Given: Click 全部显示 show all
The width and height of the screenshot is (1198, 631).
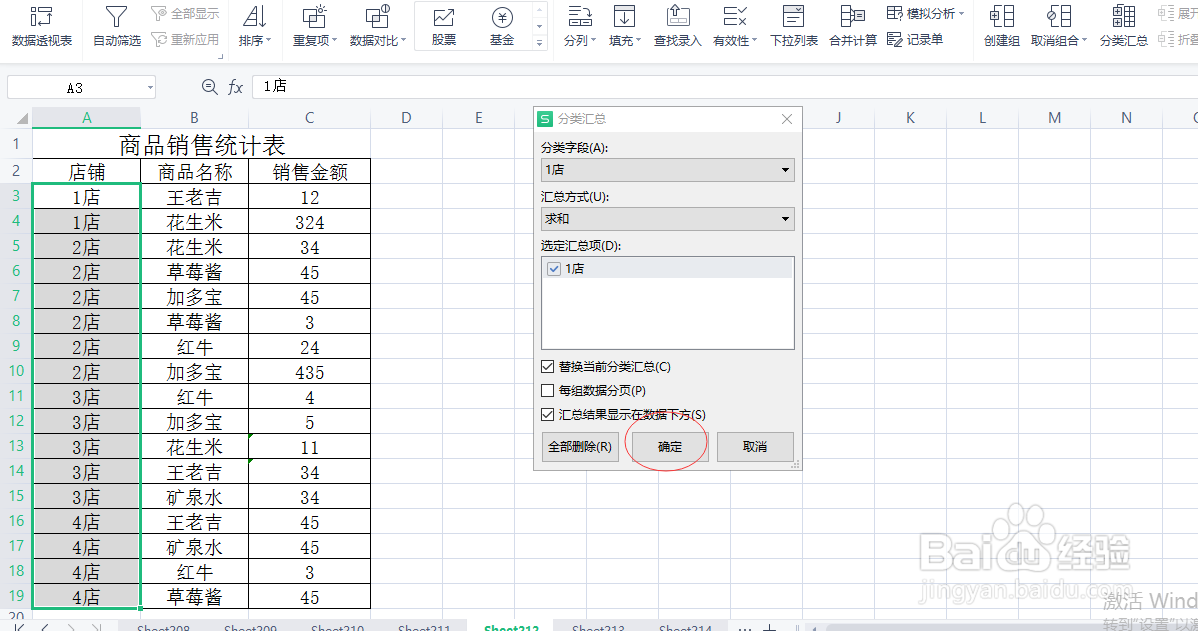Looking at the screenshot, I should tap(185, 14).
